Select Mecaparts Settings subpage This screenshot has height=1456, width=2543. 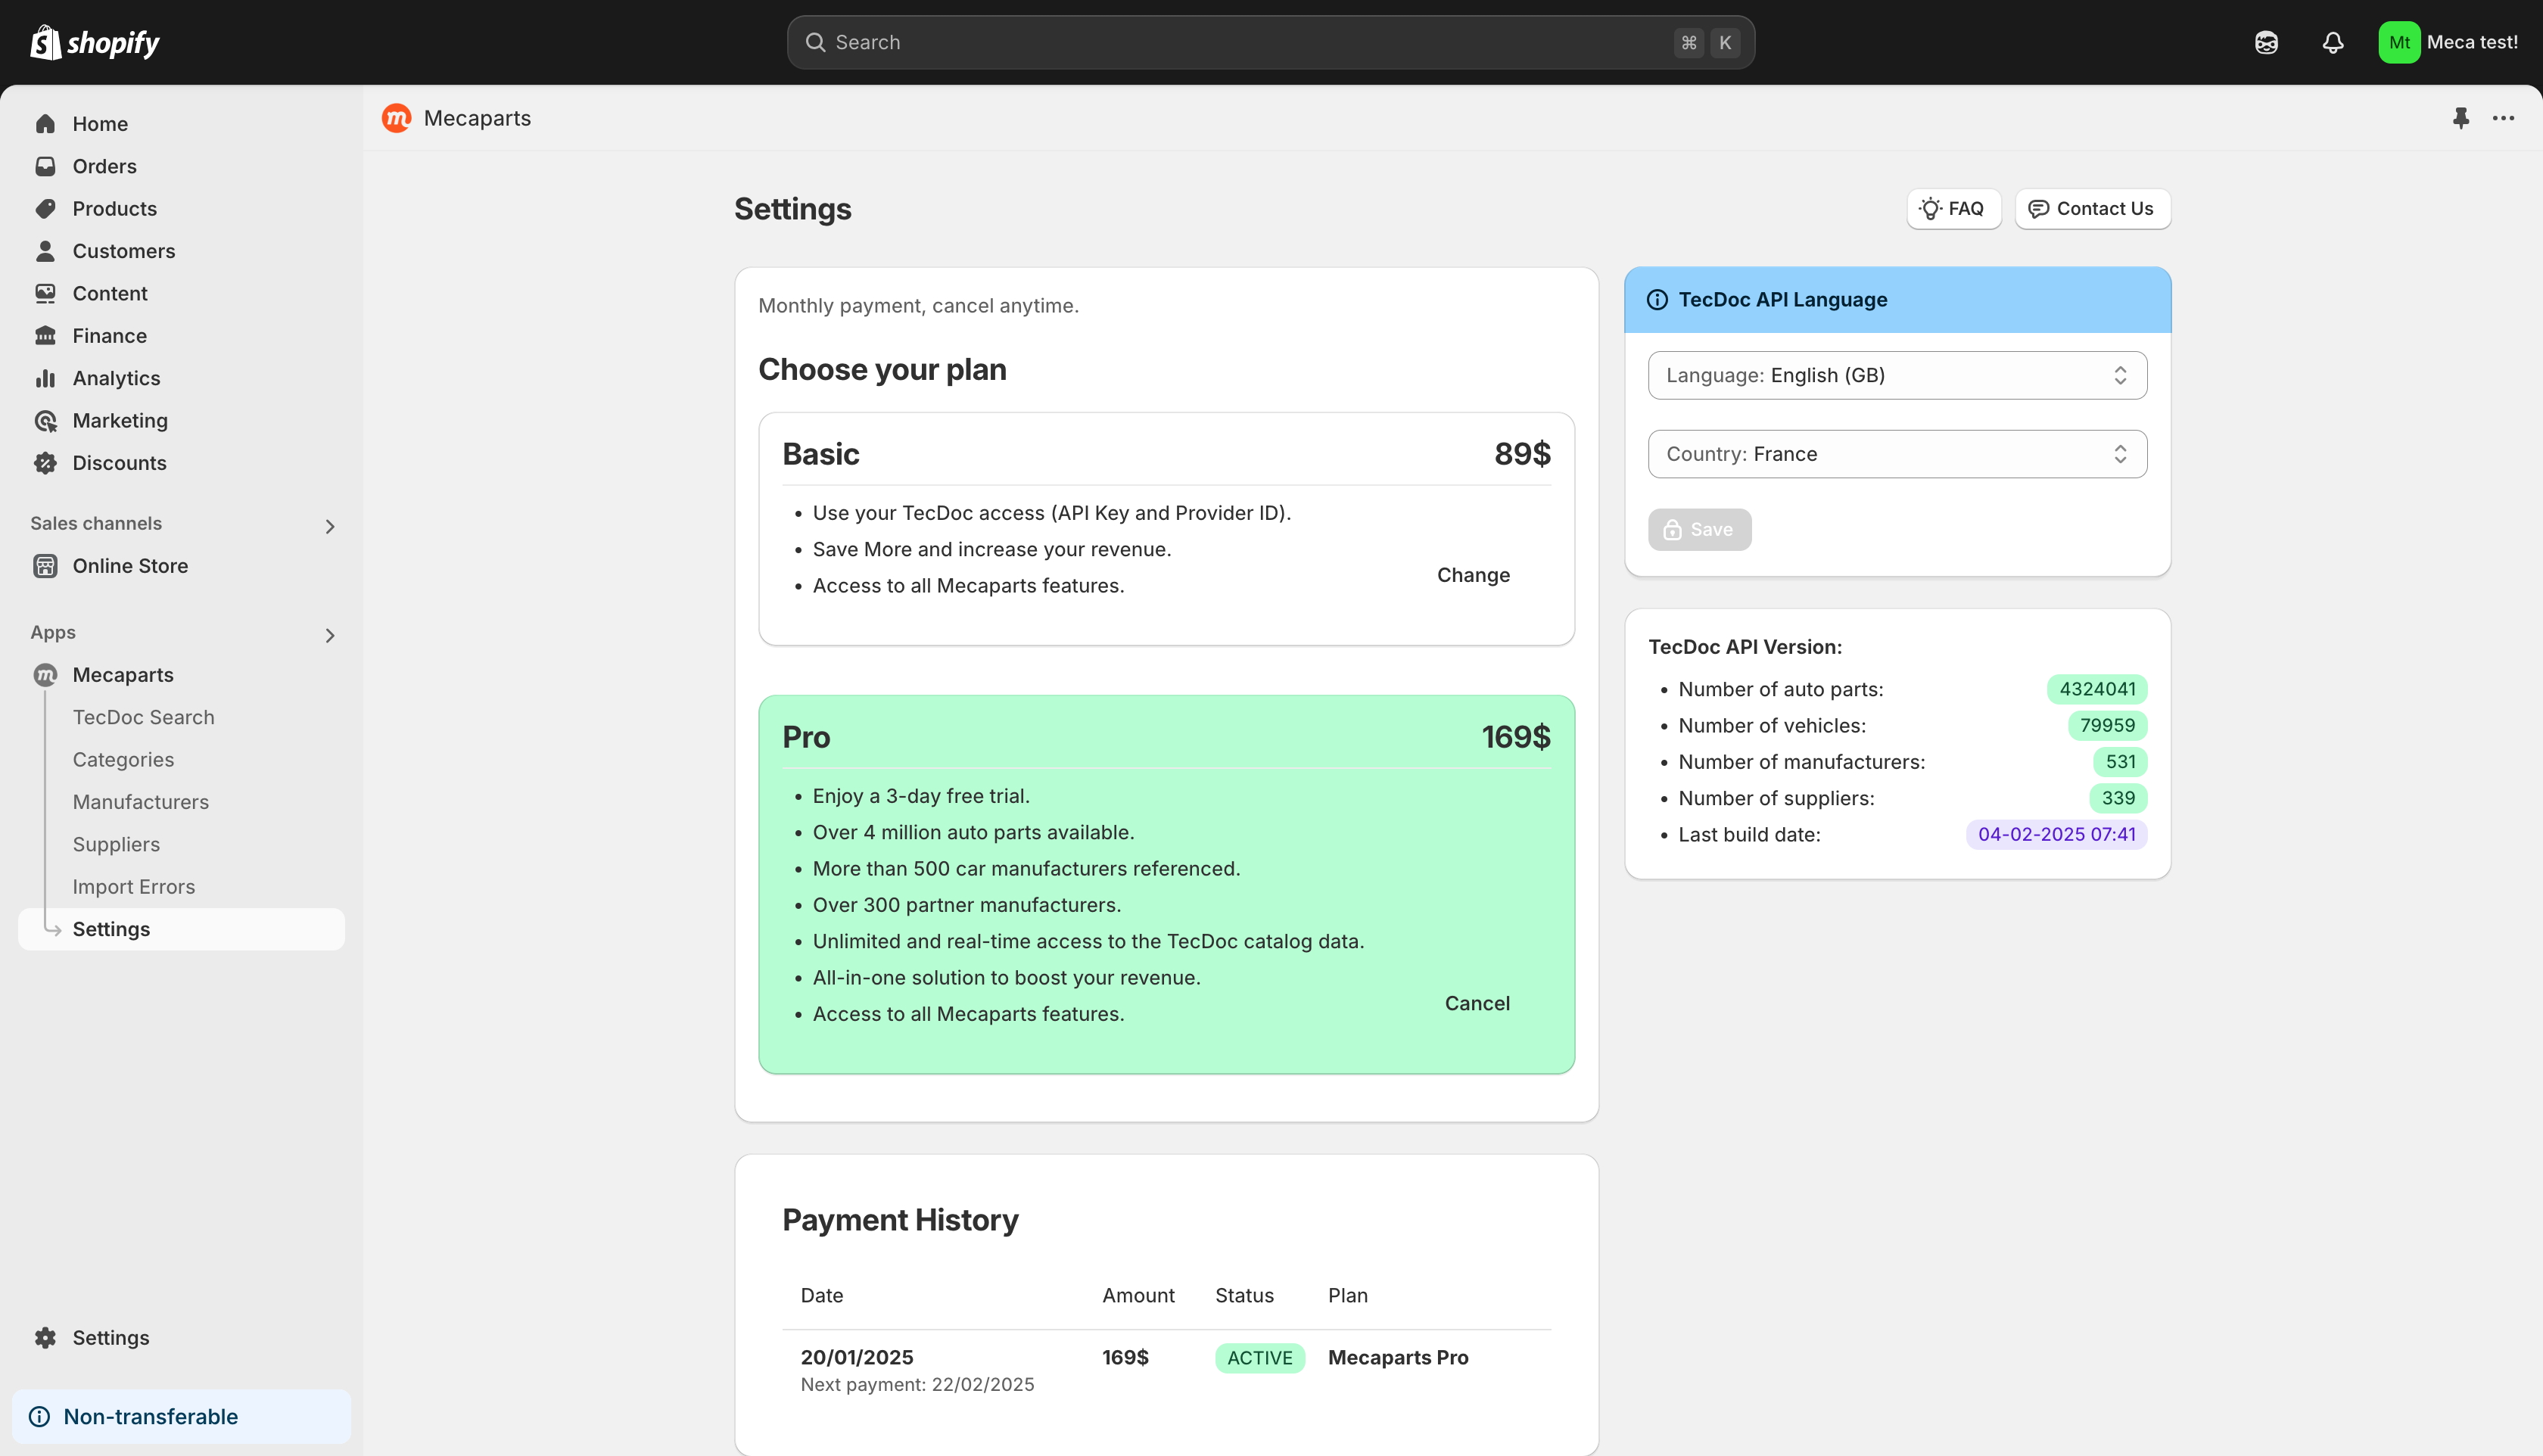coord(182,929)
